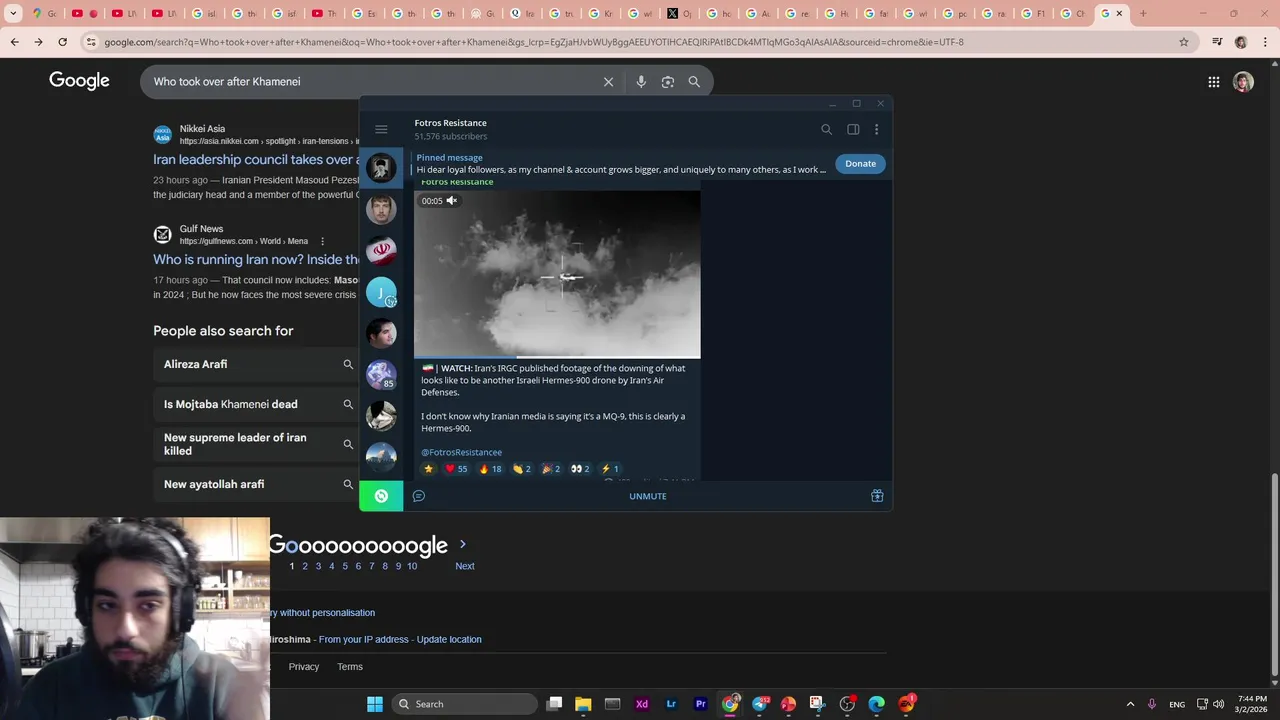Open Chrome three-dot menu
The image size is (1280, 720).
tap(1264, 42)
